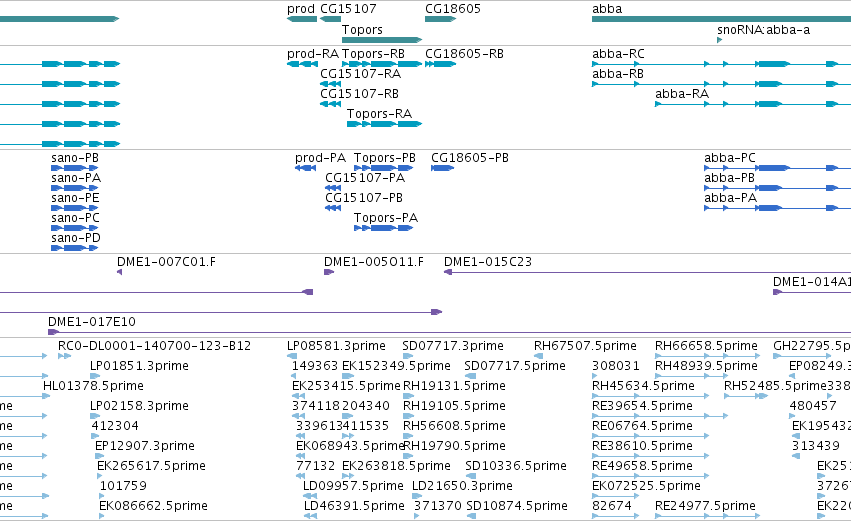Click the DME1-005O11.F cDNA label
851x521 pixels.
pos(374,263)
